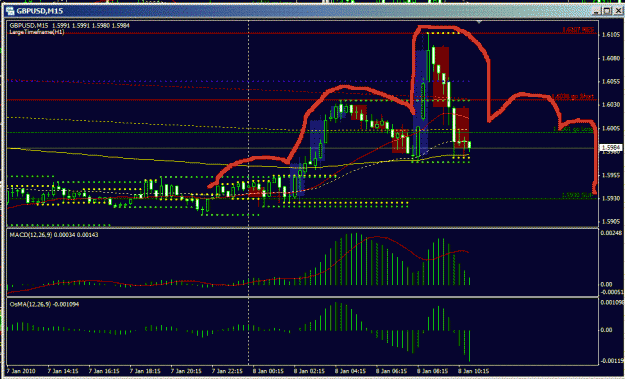This screenshot has width=625, height=379.
Task: Click the MACD(12,26,9) indicator label
Action: (x=54, y=235)
